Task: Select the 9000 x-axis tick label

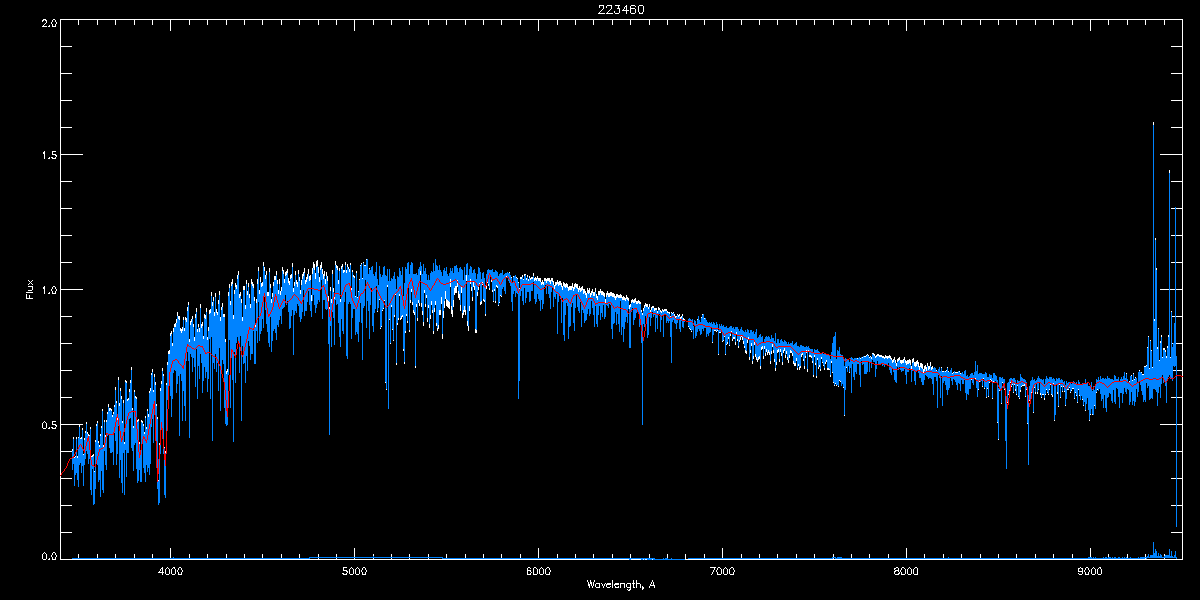Action: click(x=1090, y=572)
